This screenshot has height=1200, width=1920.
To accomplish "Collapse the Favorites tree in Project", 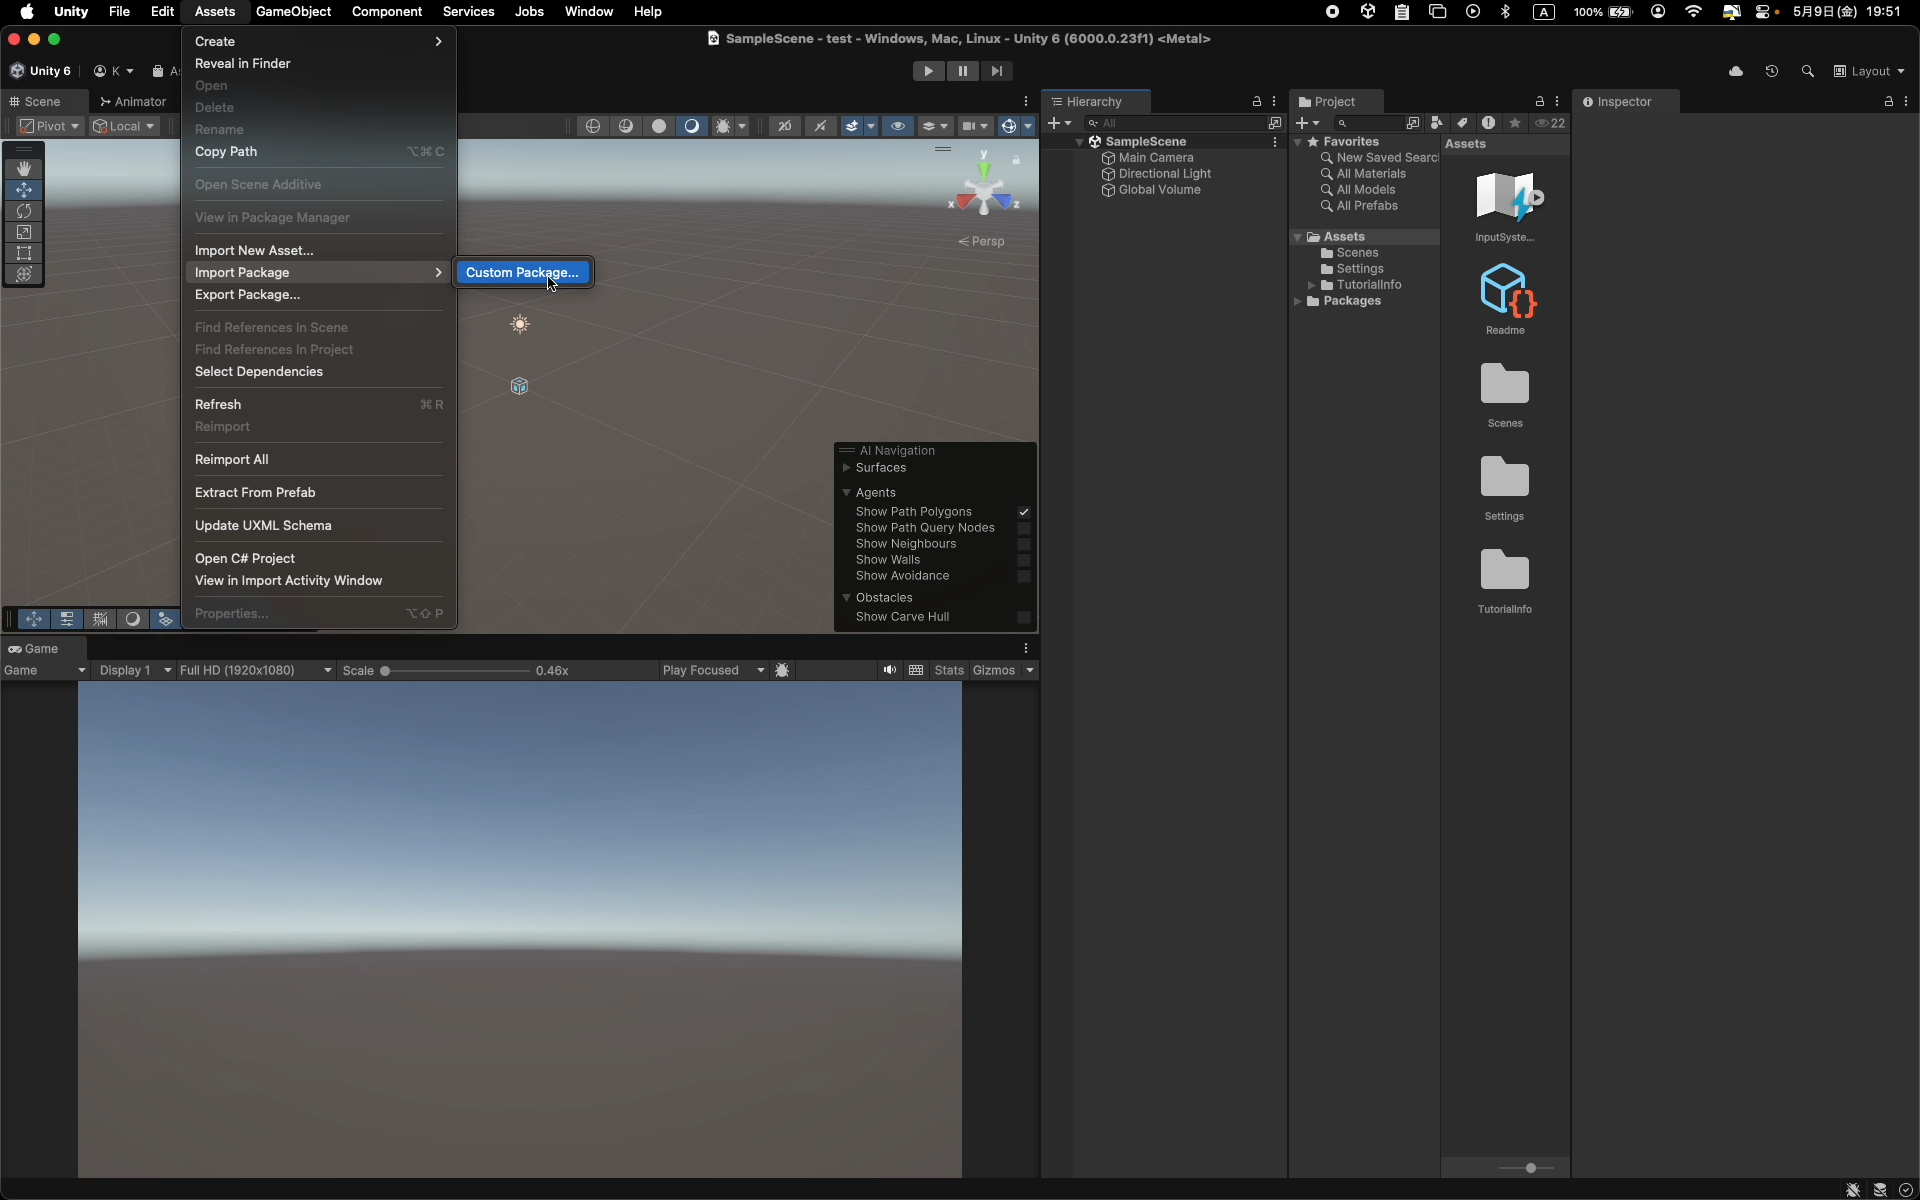I will (x=1298, y=142).
